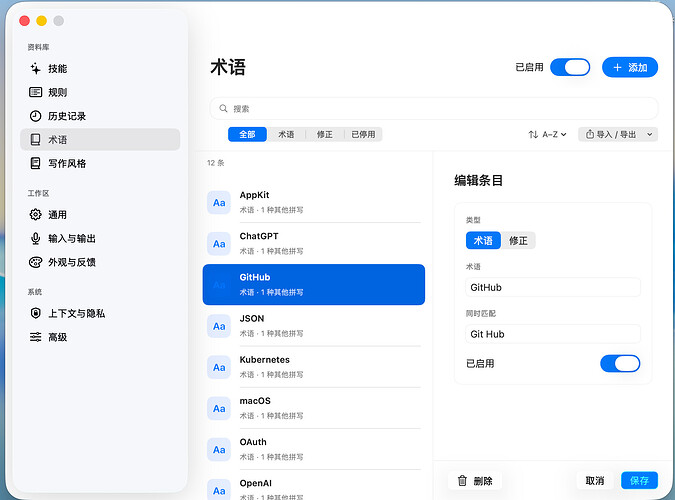The height and width of the screenshot is (500, 675).
Task: Select the AppKit entry name
Action: point(254,195)
